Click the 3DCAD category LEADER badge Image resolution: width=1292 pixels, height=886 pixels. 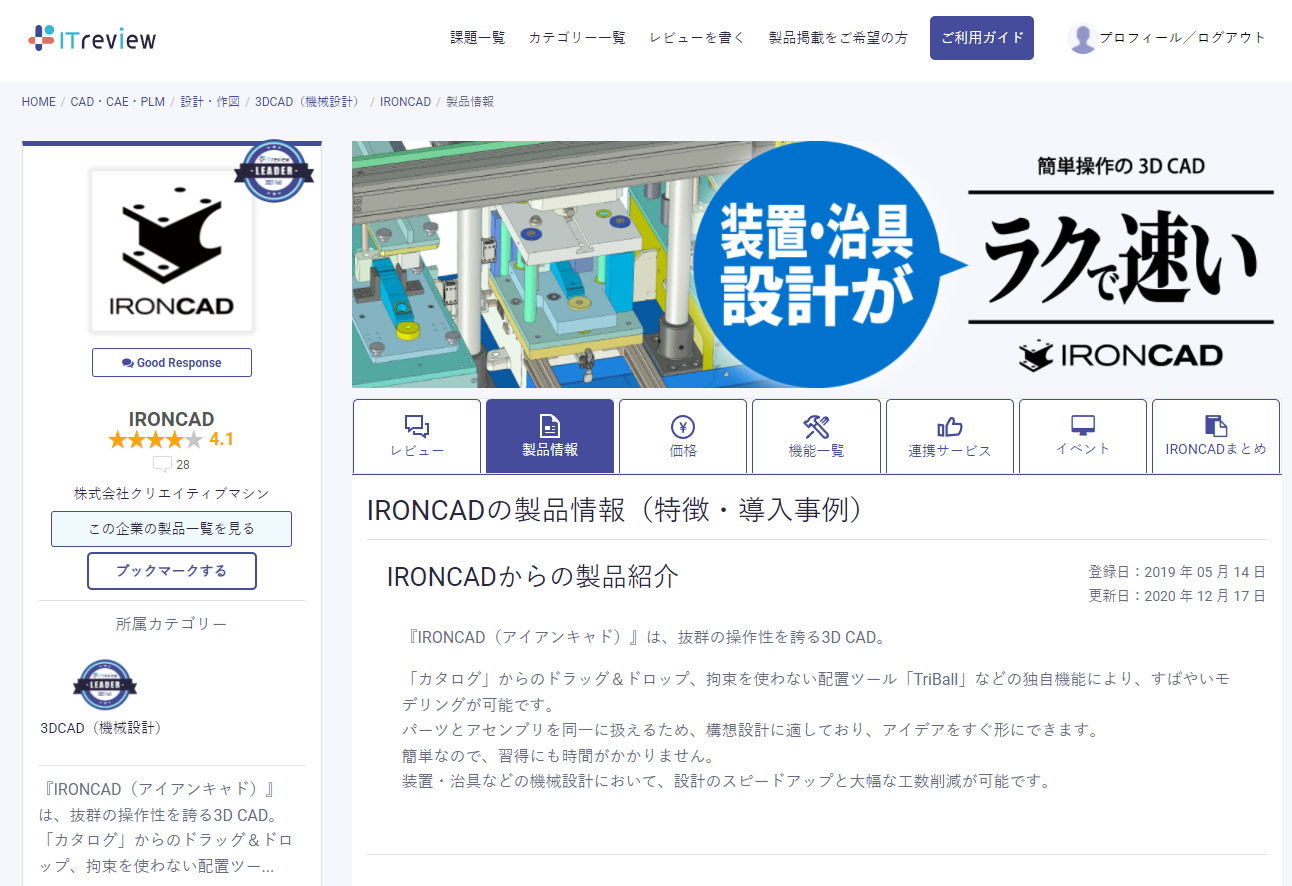pos(105,685)
